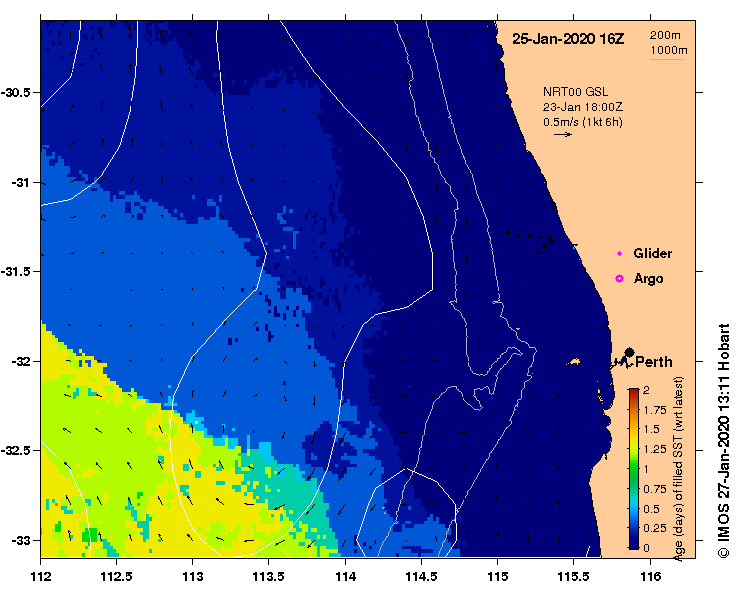Image resolution: width=739 pixels, height=592 pixels.
Task: Click the Perth city label
Action: point(653,362)
